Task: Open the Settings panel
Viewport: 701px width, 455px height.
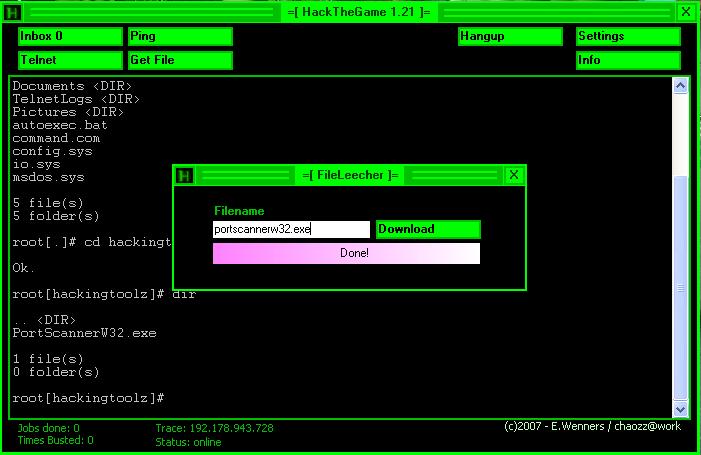Action: (x=628, y=36)
